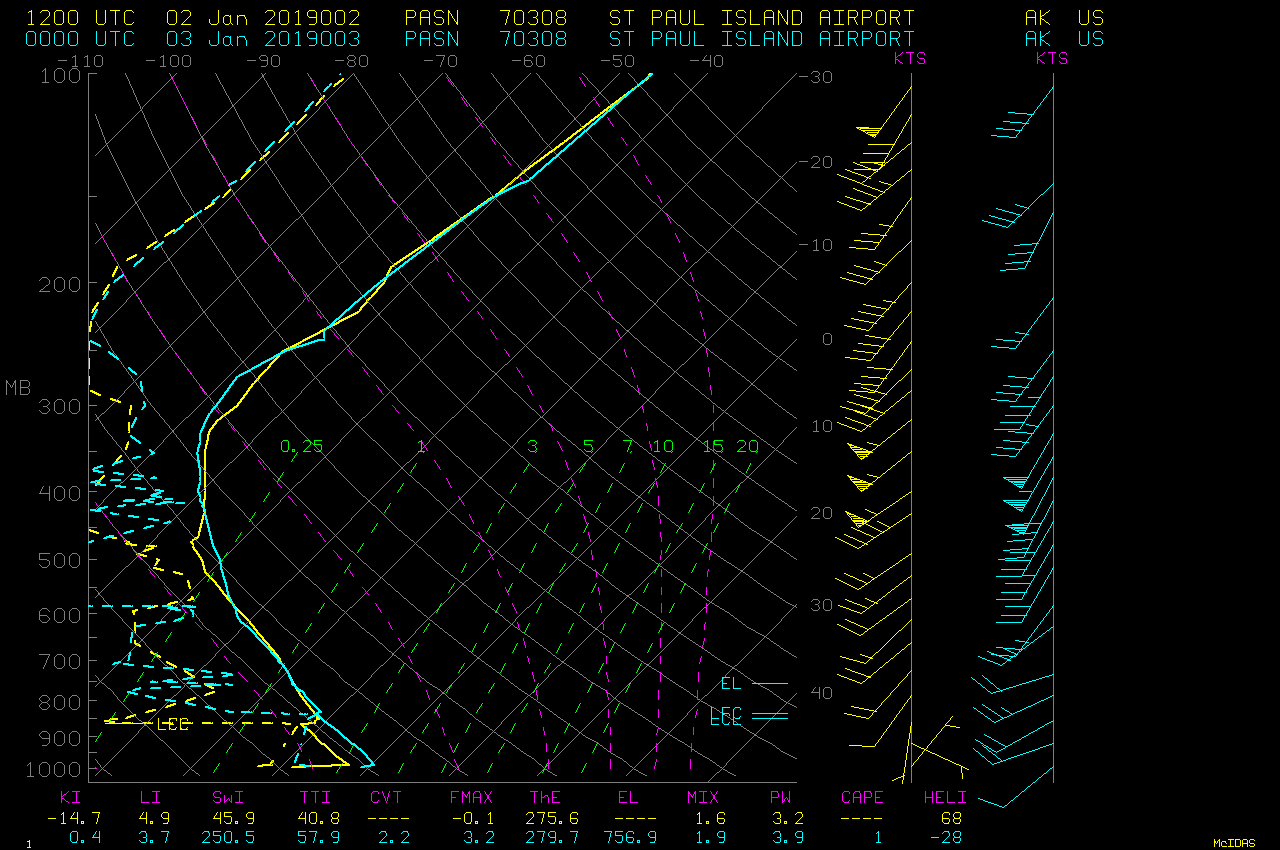Select the green 15 mixing ratio label
Image resolution: width=1280 pixels, height=850 pixels.
[x=712, y=446]
